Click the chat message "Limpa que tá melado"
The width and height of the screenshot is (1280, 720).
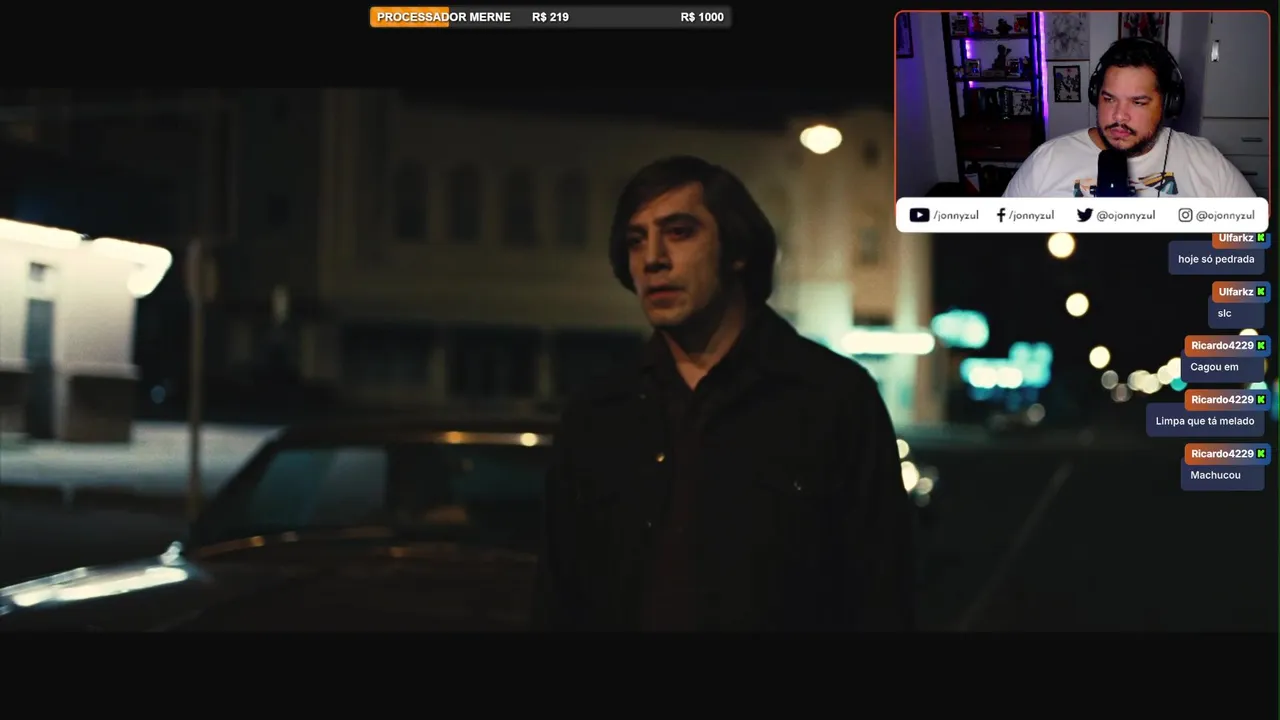pos(1205,421)
